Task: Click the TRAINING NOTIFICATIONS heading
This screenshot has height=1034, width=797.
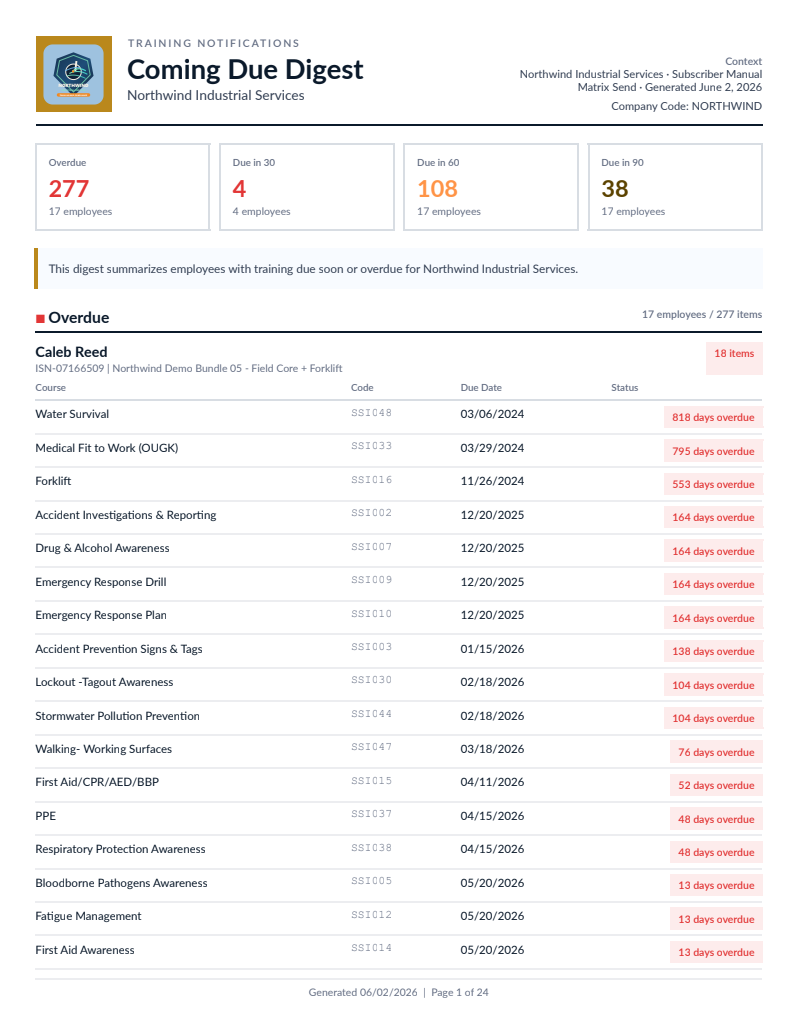Action: pos(214,44)
